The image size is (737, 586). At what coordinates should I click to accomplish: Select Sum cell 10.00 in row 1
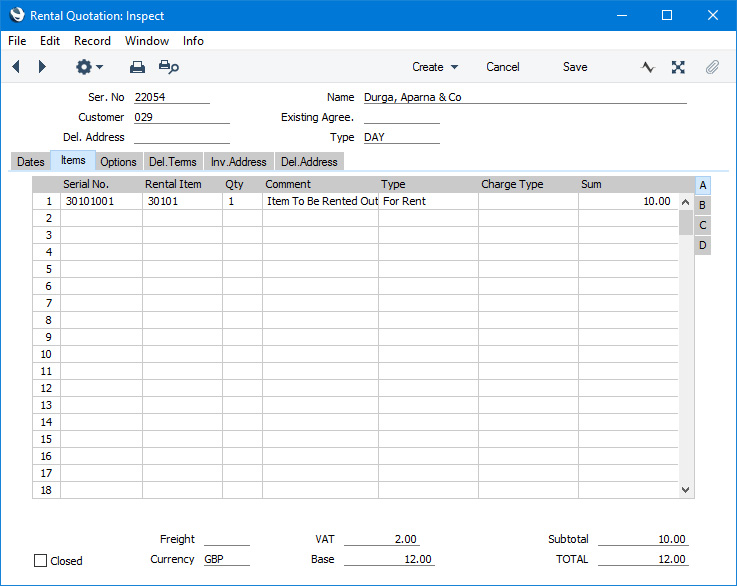(628, 201)
